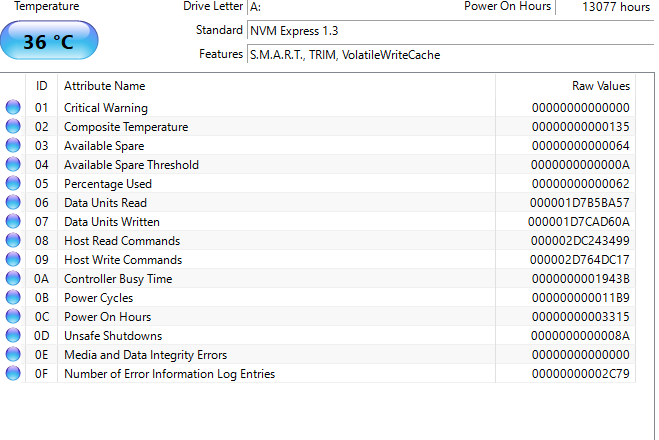Viewport: 659px width, 440px height.
Task: Click the Features field with S.M.A.R.T., TRIM
Action: pyautogui.click(x=451, y=55)
